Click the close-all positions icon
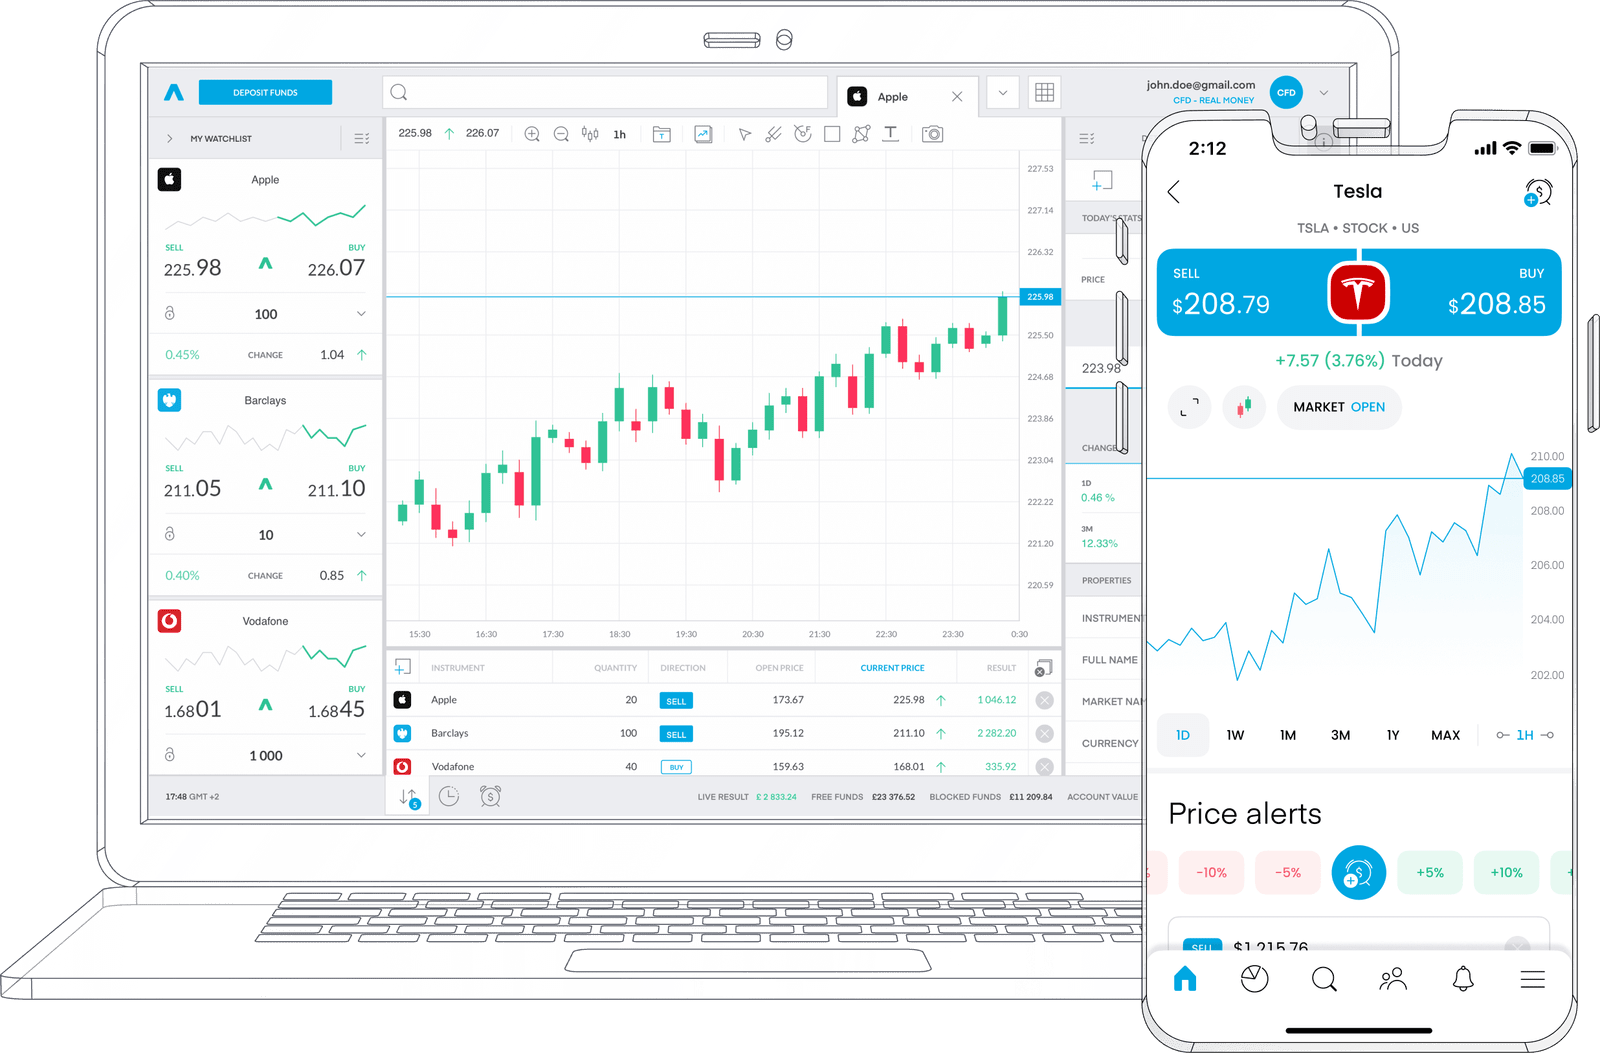This screenshot has height=1053, width=1600. tap(1043, 668)
